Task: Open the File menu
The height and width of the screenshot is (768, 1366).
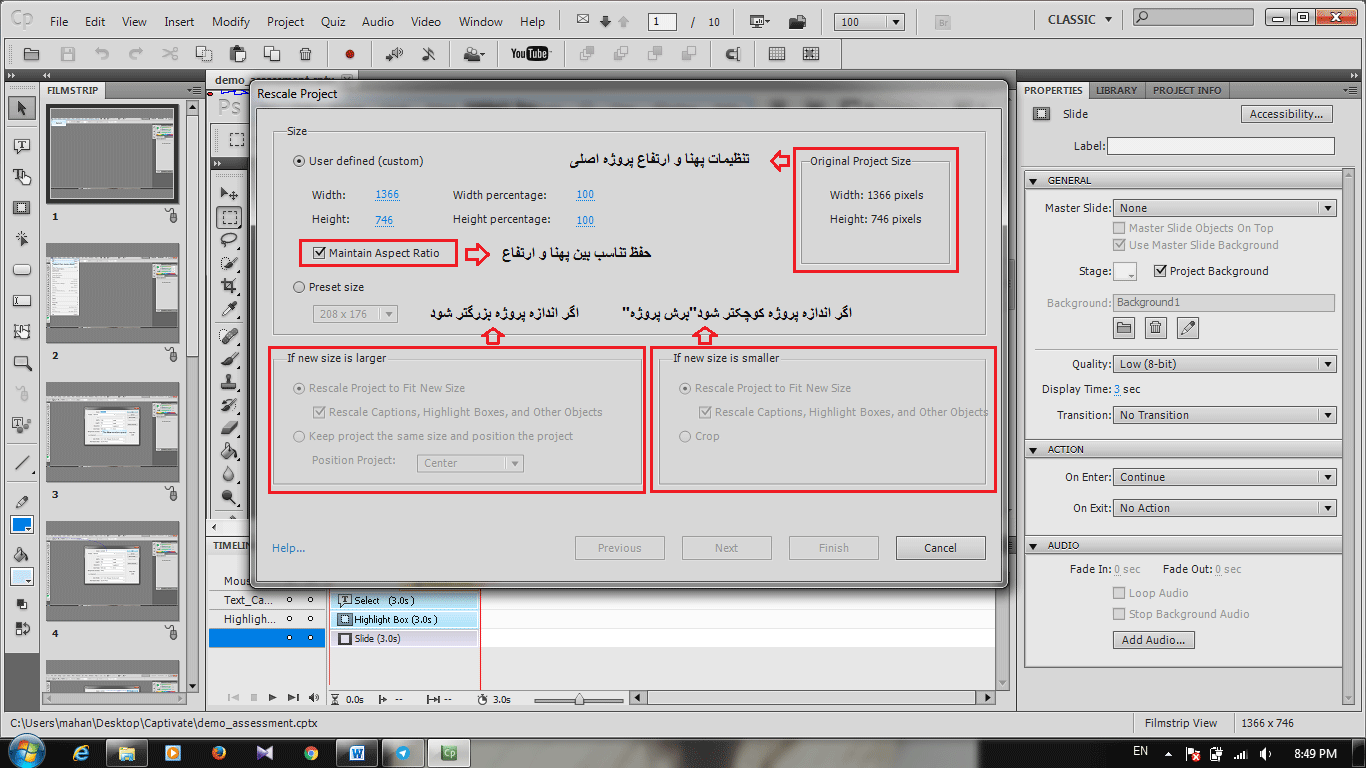Action: 59,21
